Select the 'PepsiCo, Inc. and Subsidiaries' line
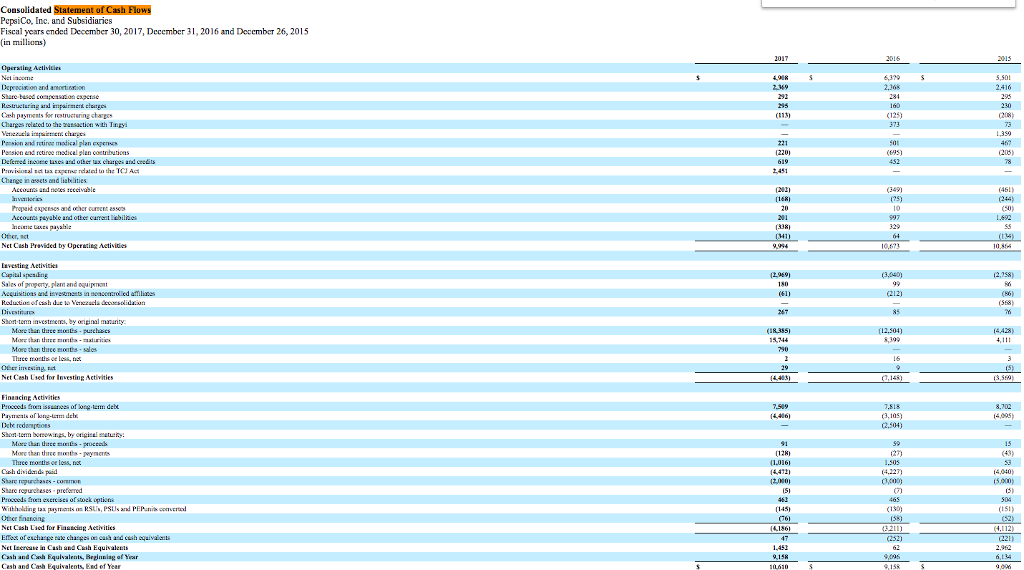The image size is (1024, 570). pyautogui.click(x=56, y=21)
